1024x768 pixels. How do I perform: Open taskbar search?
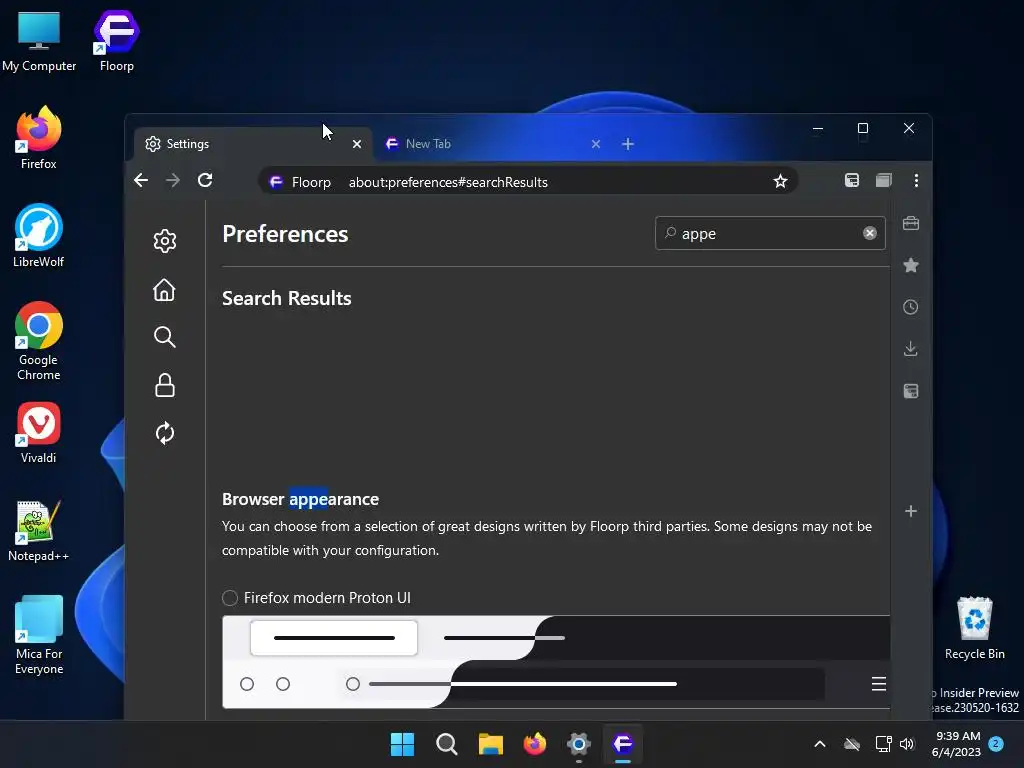pos(447,744)
